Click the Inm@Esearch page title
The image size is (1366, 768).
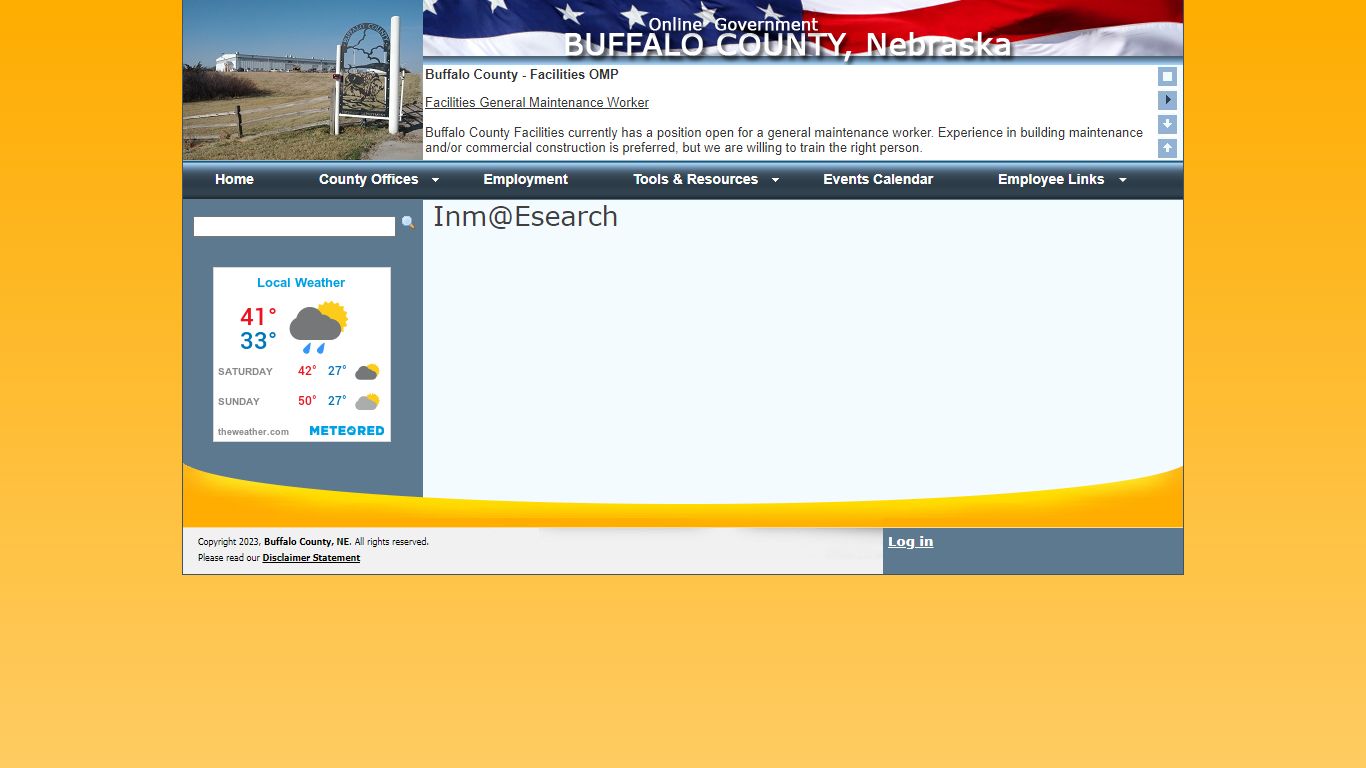coord(525,217)
